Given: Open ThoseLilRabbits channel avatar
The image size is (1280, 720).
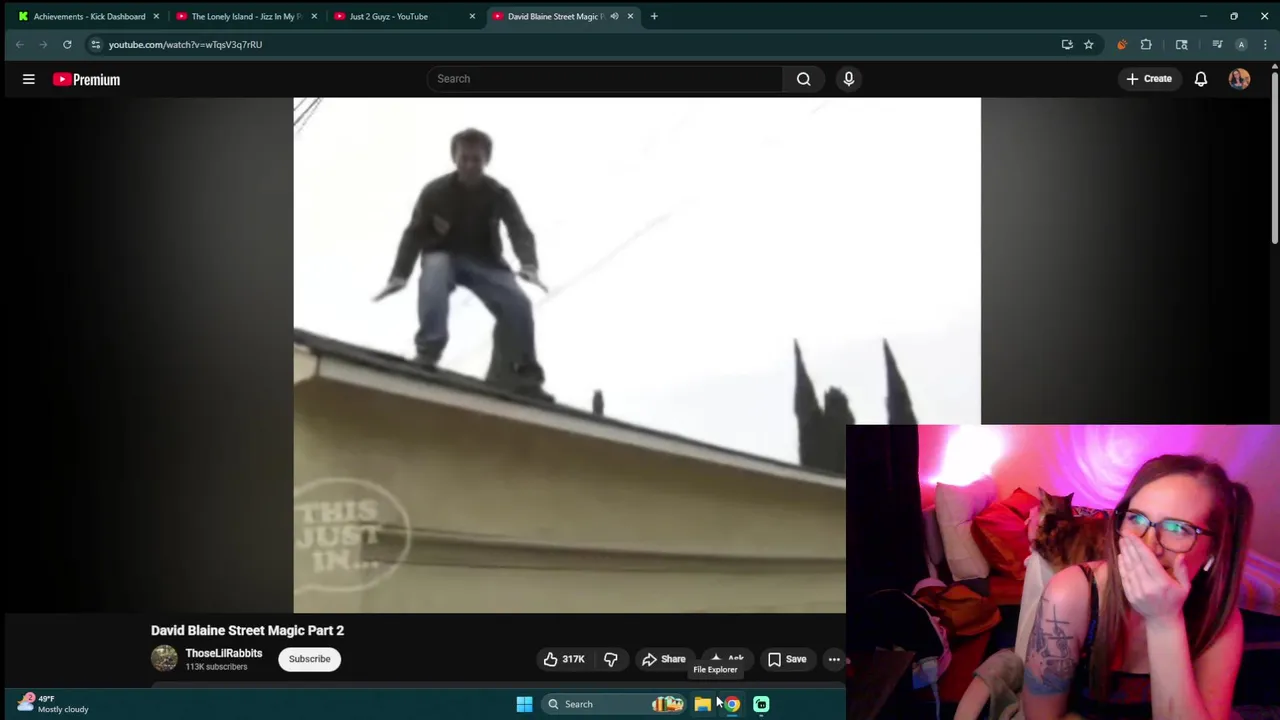Looking at the screenshot, I should [x=164, y=658].
